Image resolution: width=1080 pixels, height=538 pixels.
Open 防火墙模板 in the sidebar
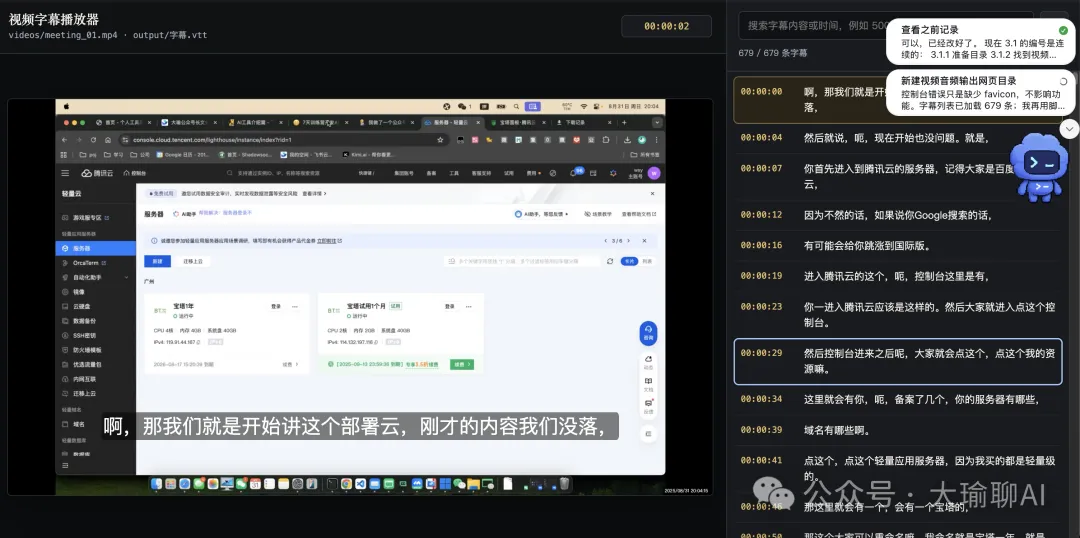tap(96, 349)
